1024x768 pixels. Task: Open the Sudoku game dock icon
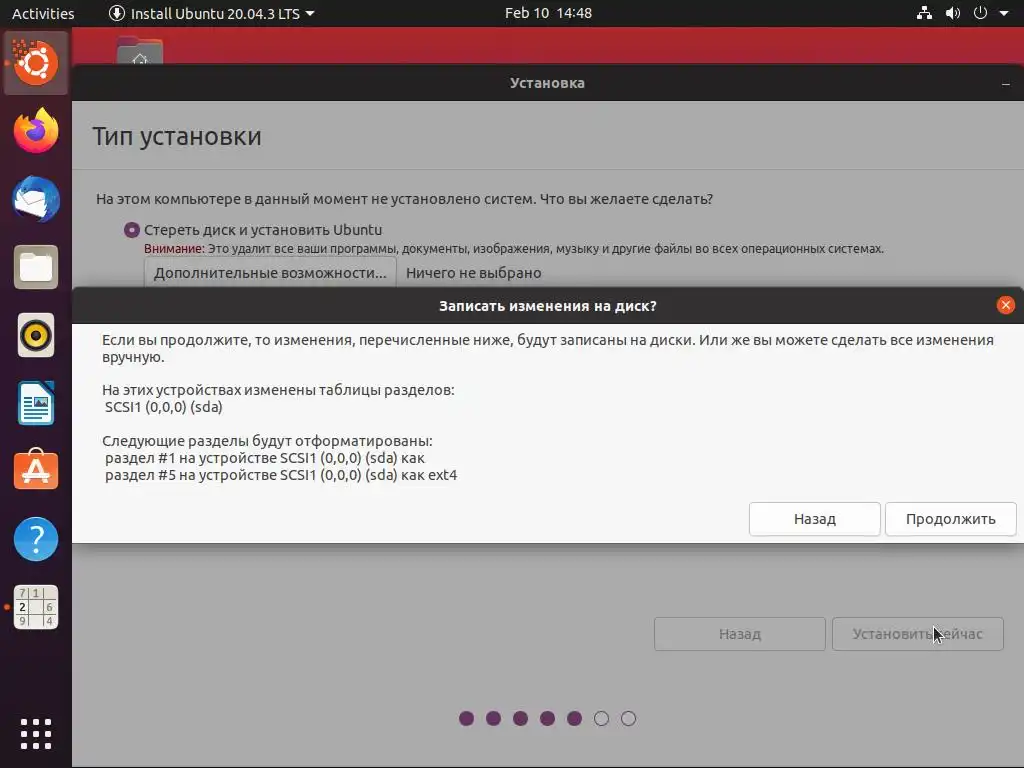tap(36, 607)
